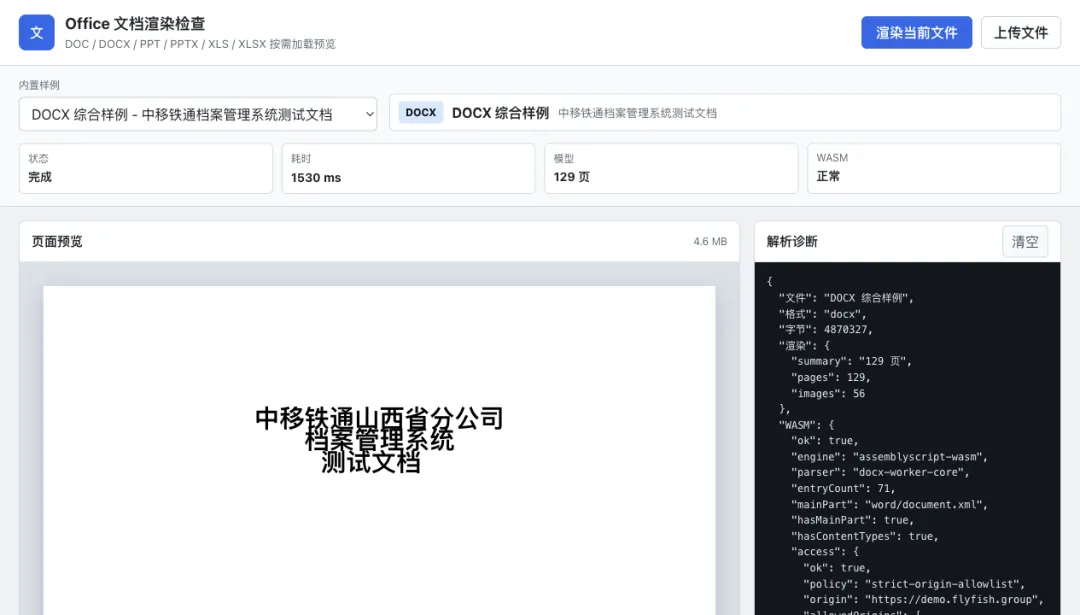Click the DOCX 综合样例 file title text
This screenshot has height=615, width=1080.
[x=500, y=113]
